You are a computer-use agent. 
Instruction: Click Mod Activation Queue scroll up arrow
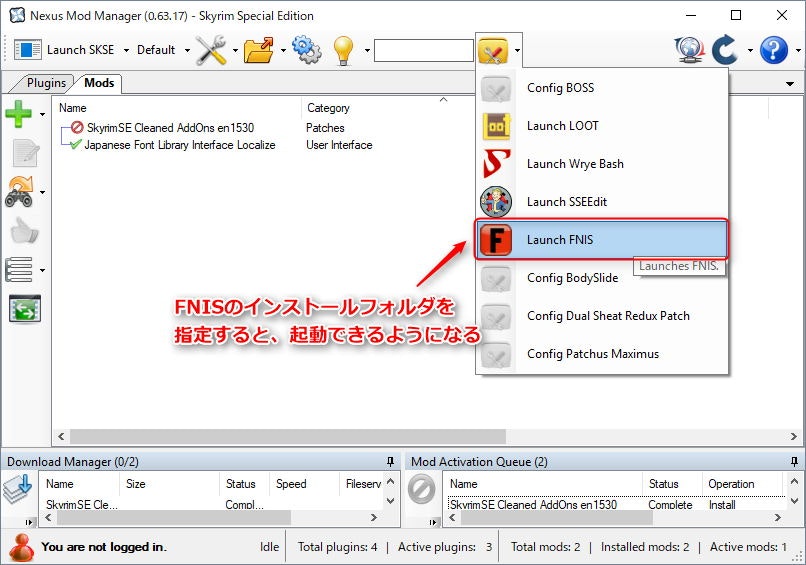(794, 482)
